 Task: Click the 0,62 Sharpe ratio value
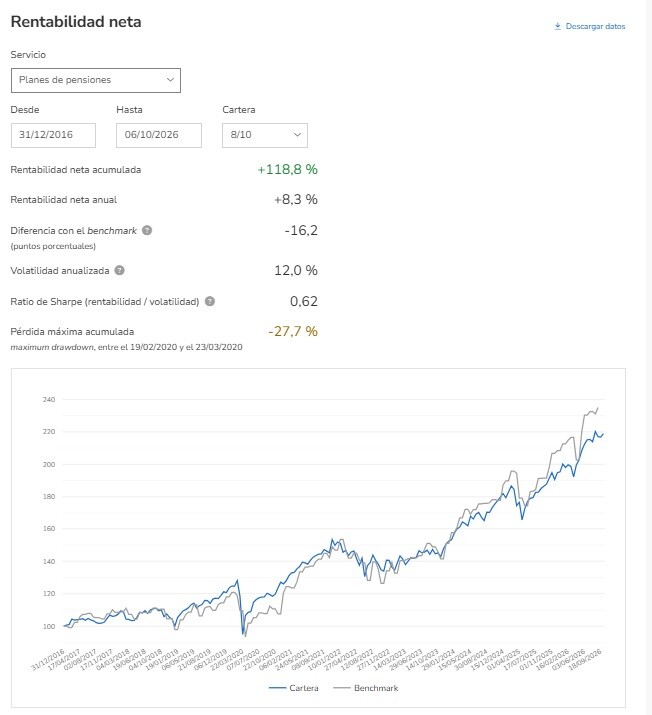304,301
